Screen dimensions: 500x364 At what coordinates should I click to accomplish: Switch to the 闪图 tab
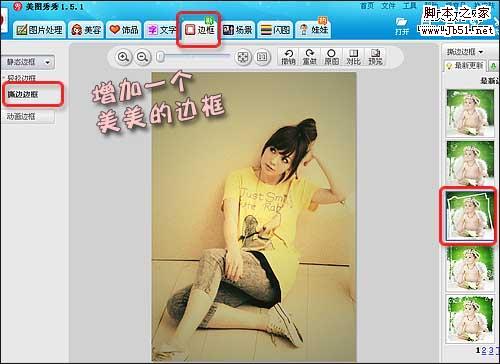[x=276, y=30]
